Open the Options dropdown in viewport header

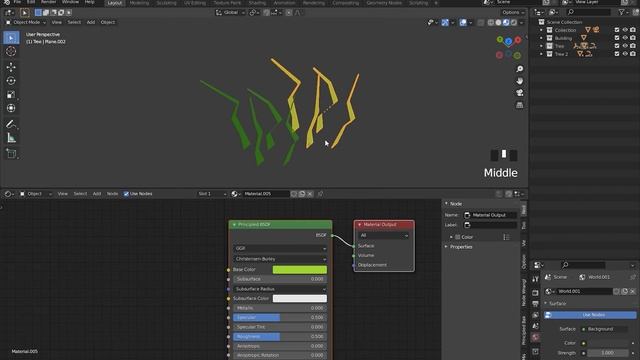[513, 13]
